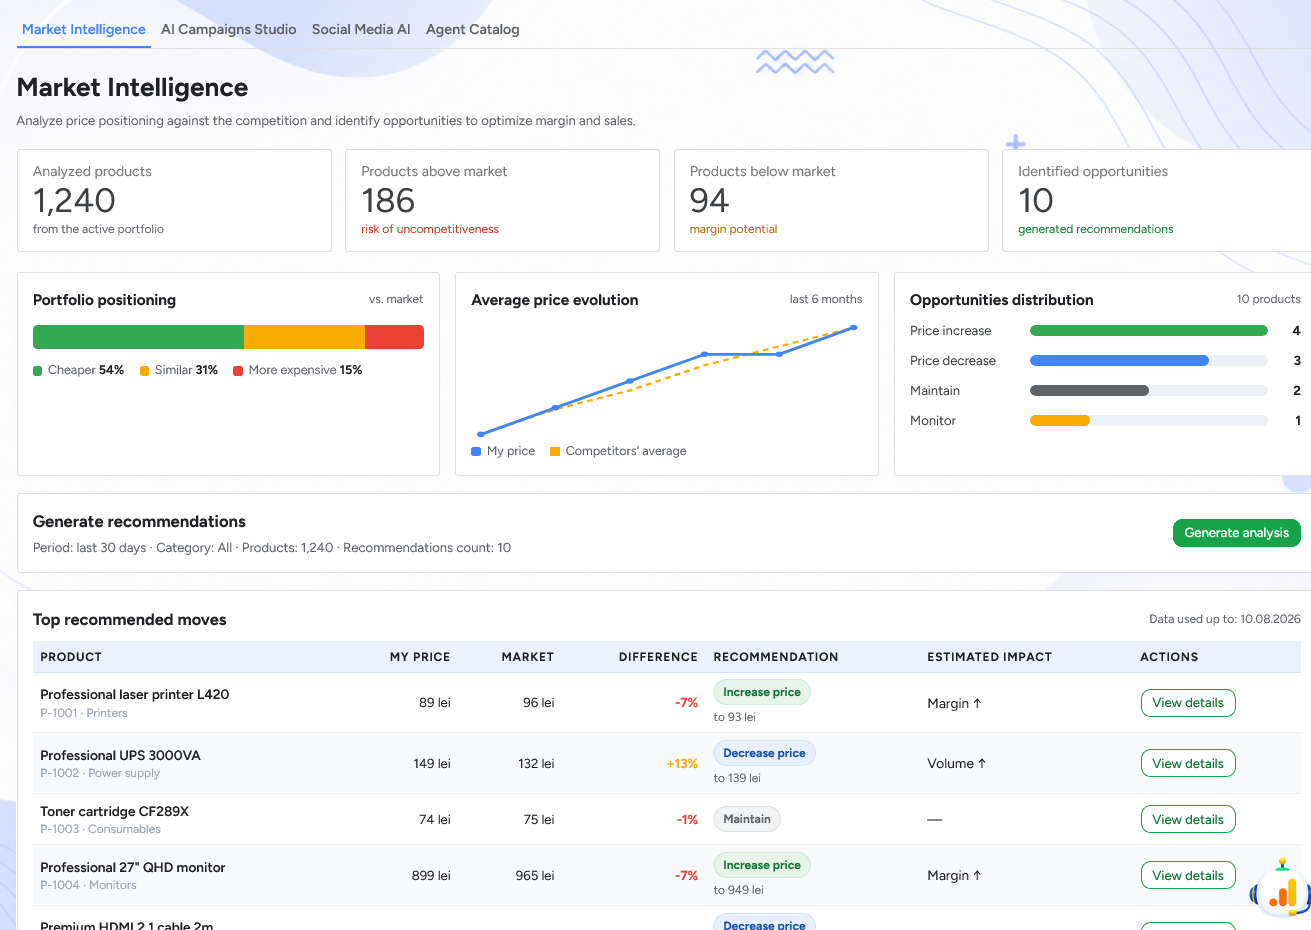Click the orange Similar legend square
The width and height of the screenshot is (1311, 930).
tap(144, 371)
